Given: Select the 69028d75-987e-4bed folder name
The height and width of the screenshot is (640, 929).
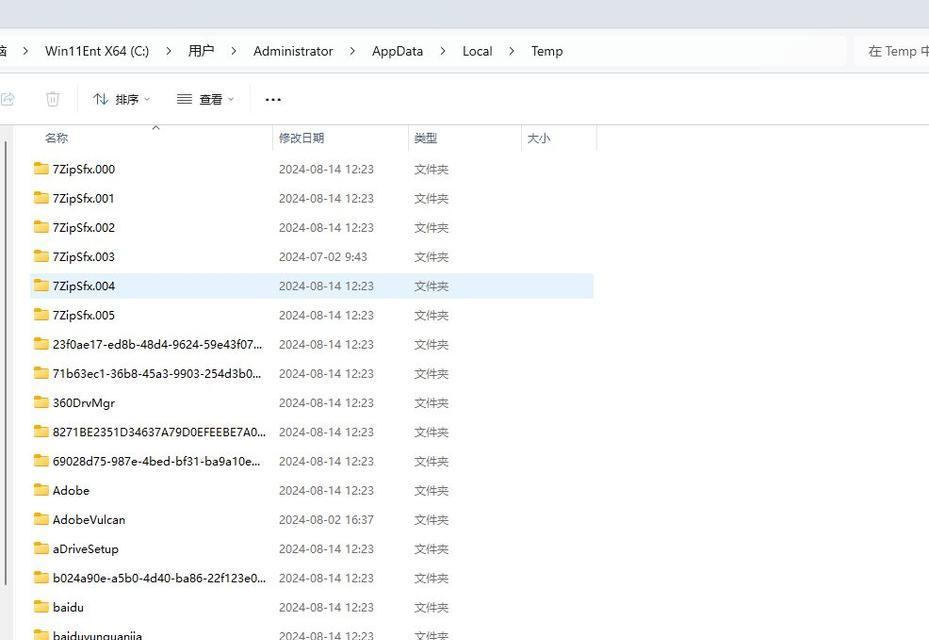Looking at the screenshot, I should 156,461.
